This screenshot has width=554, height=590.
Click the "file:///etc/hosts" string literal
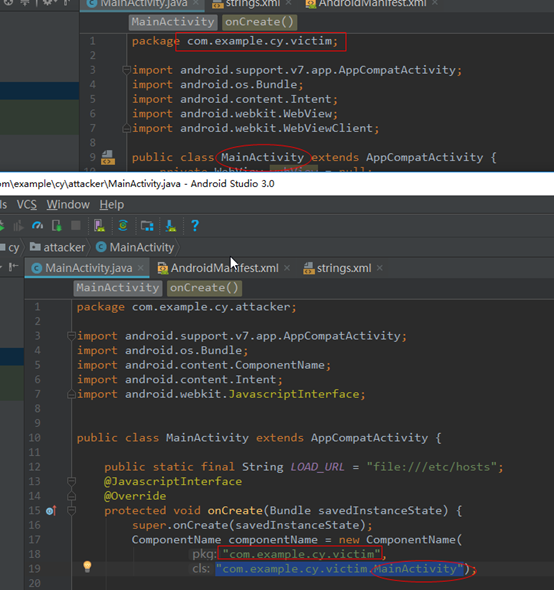pos(432,467)
